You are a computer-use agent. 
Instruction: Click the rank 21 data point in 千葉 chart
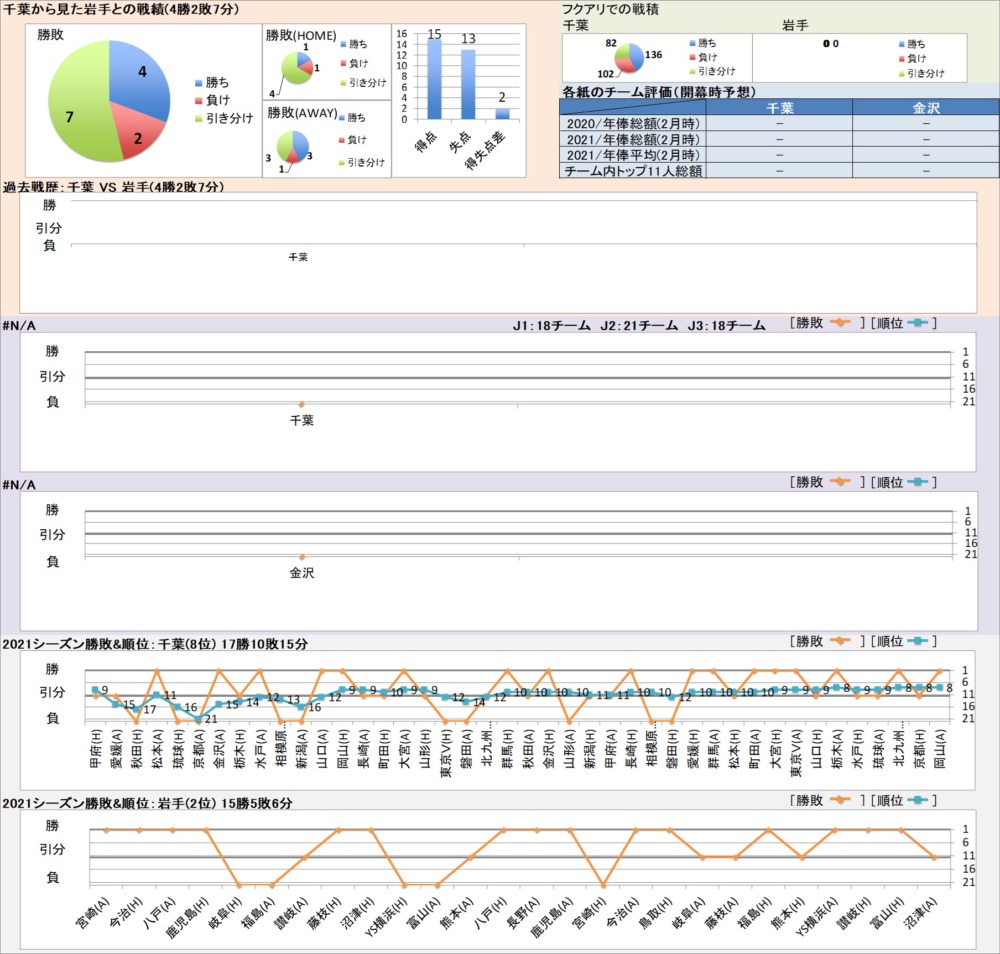pyautogui.click(x=199, y=718)
